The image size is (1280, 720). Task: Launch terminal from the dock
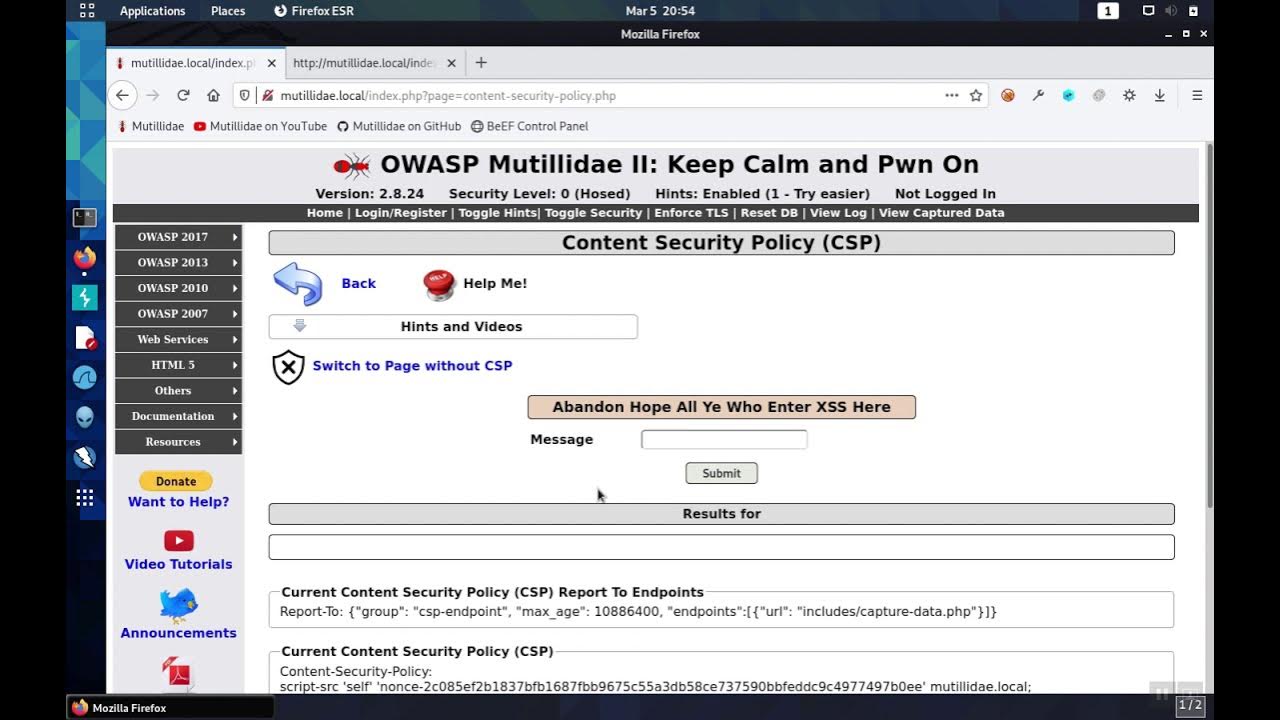[85, 216]
